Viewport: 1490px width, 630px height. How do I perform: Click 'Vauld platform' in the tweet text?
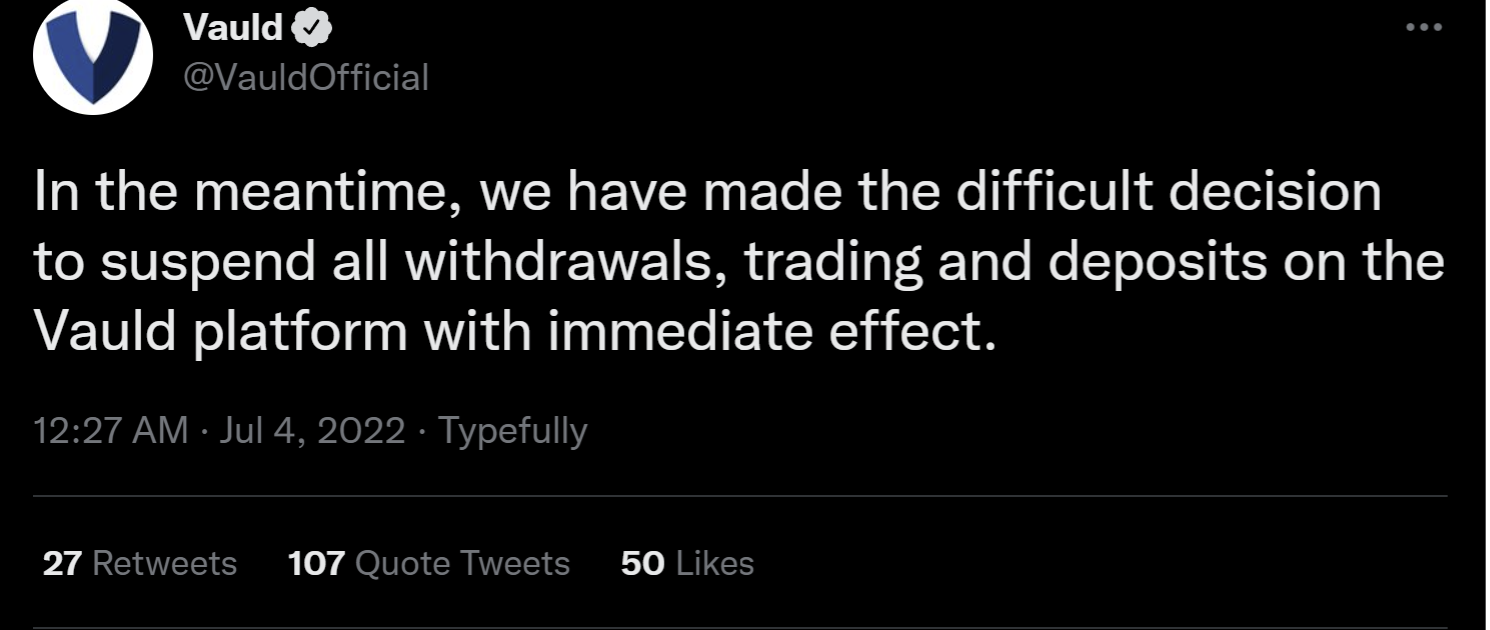pyautogui.click(x=220, y=330)
